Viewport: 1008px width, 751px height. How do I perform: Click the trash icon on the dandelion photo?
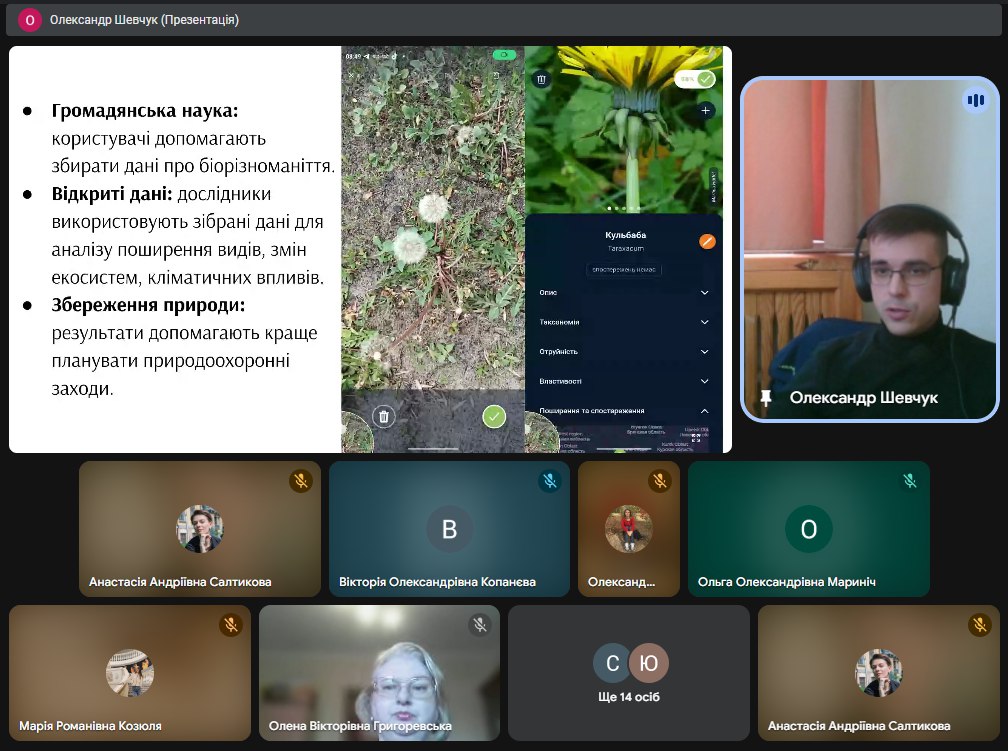541,79
